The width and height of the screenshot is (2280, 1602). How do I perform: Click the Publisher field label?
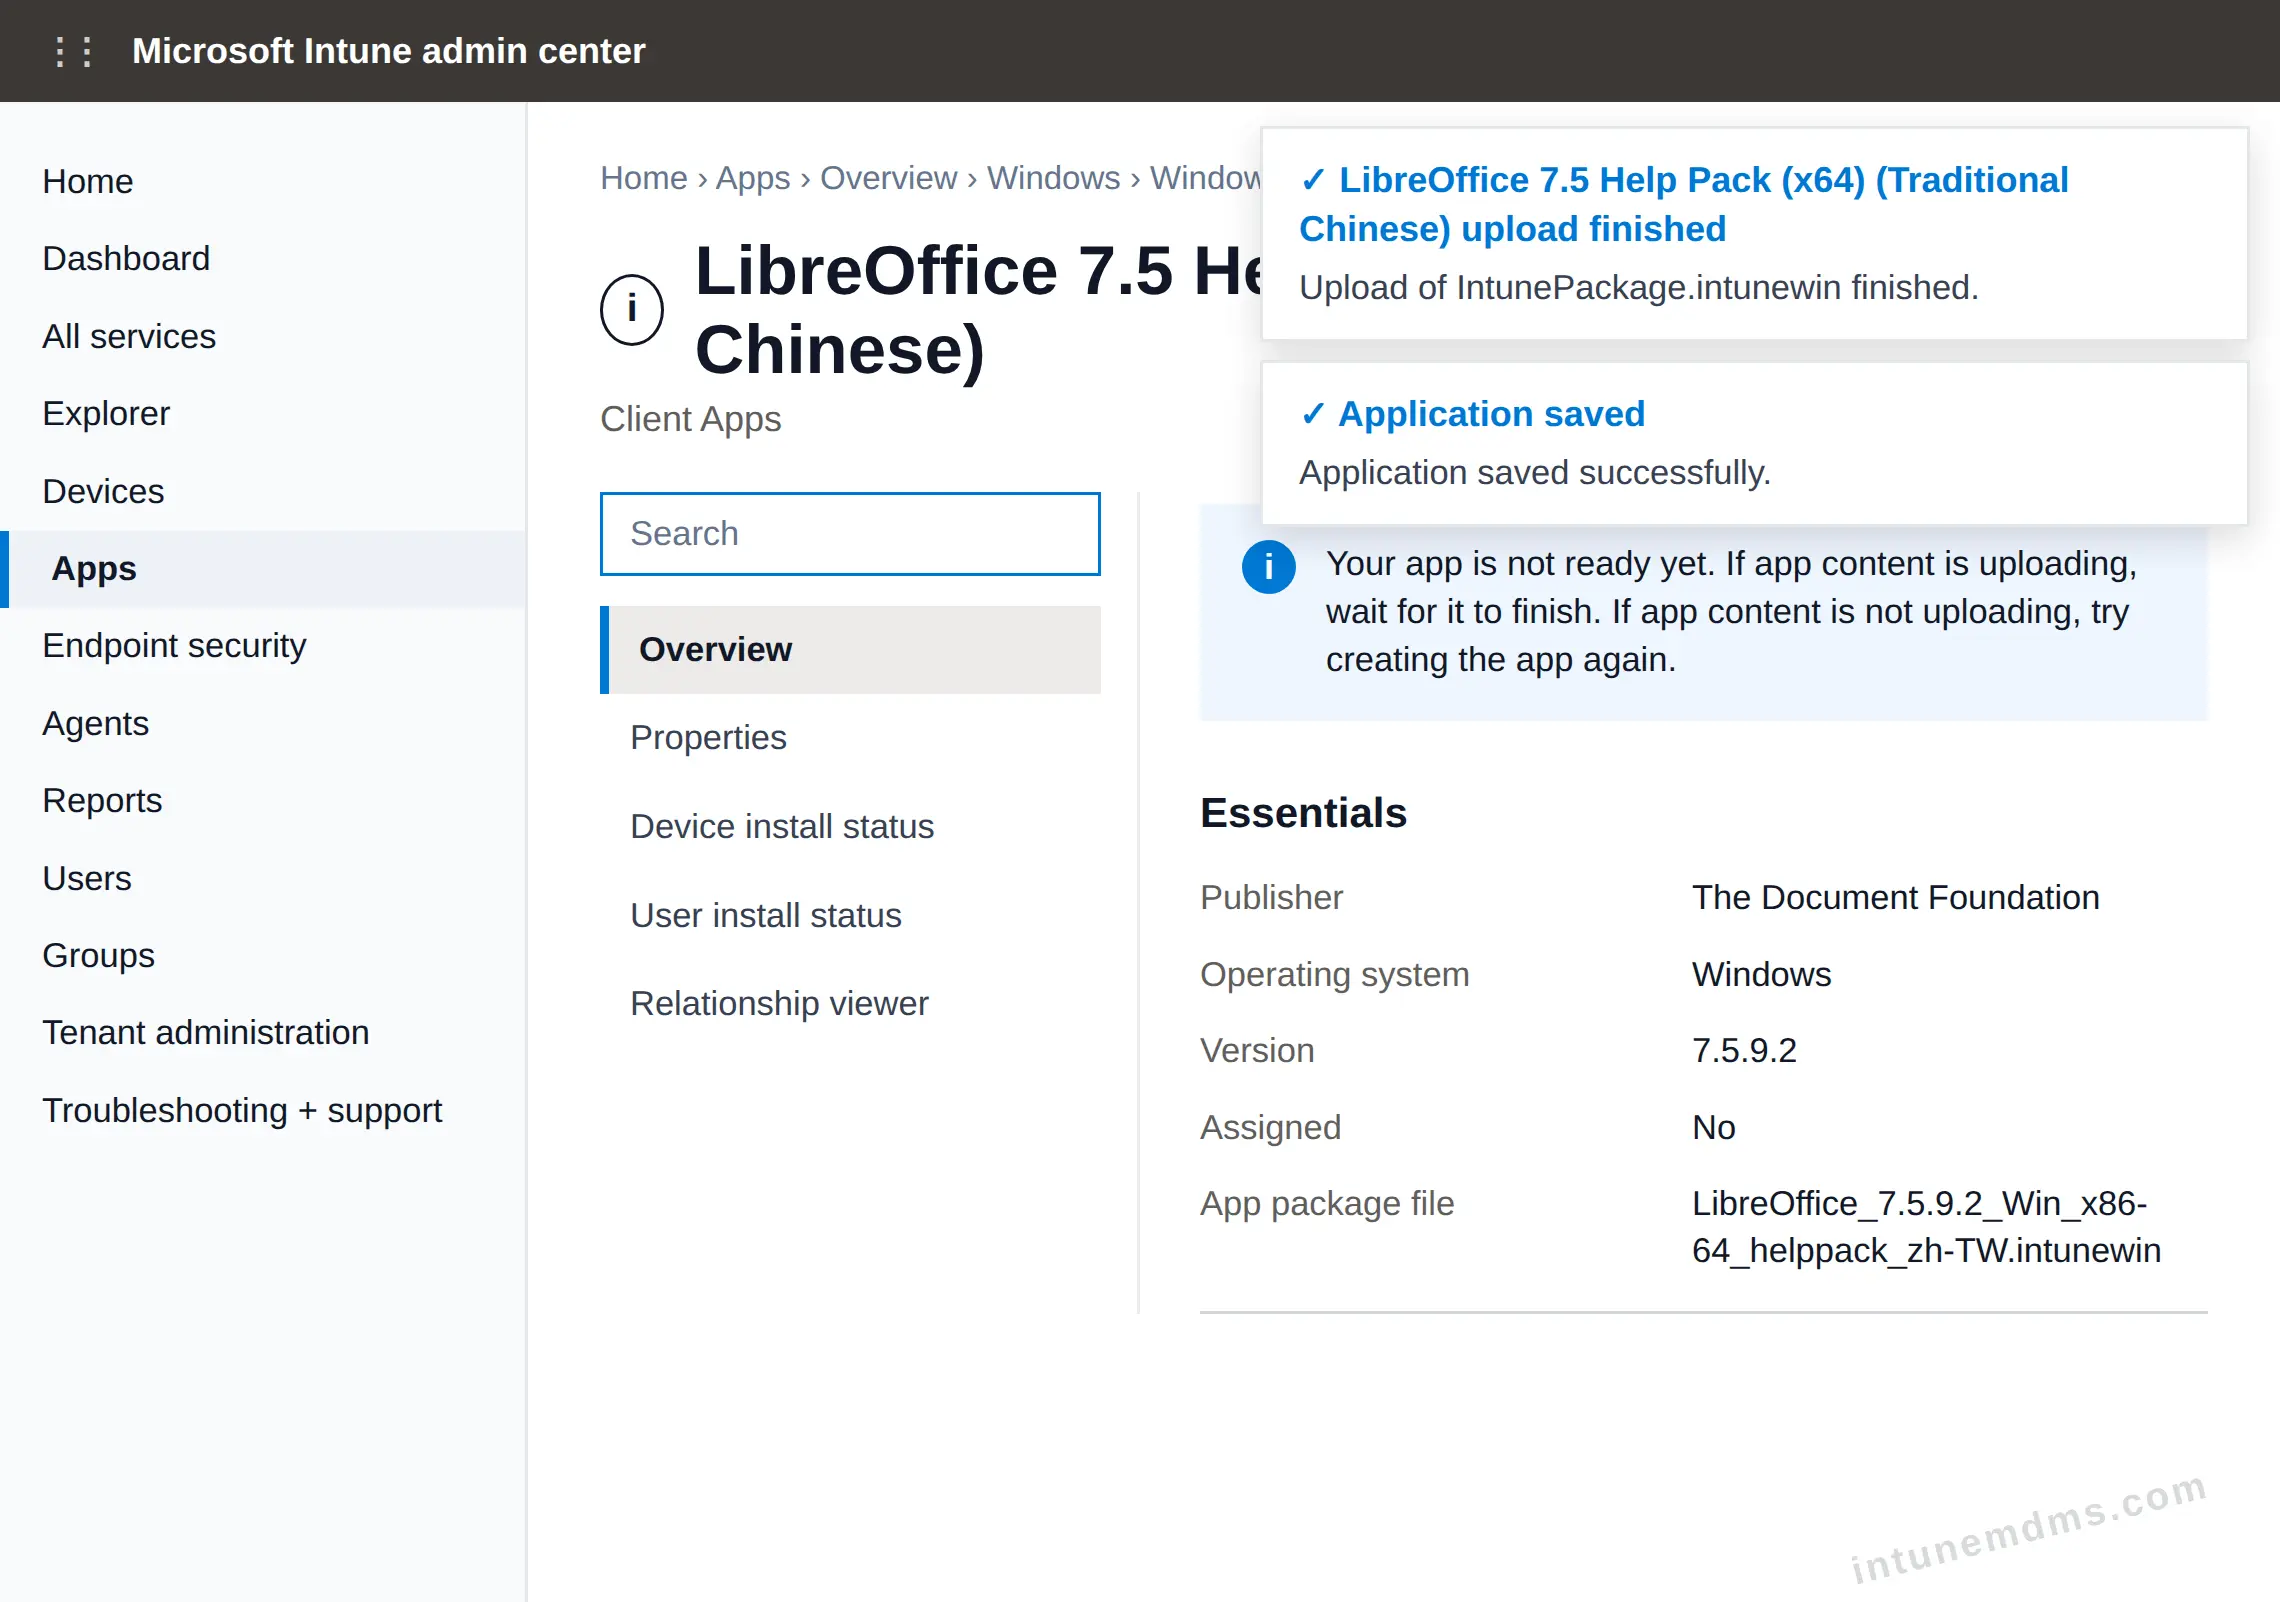[x=1271, y=898]
